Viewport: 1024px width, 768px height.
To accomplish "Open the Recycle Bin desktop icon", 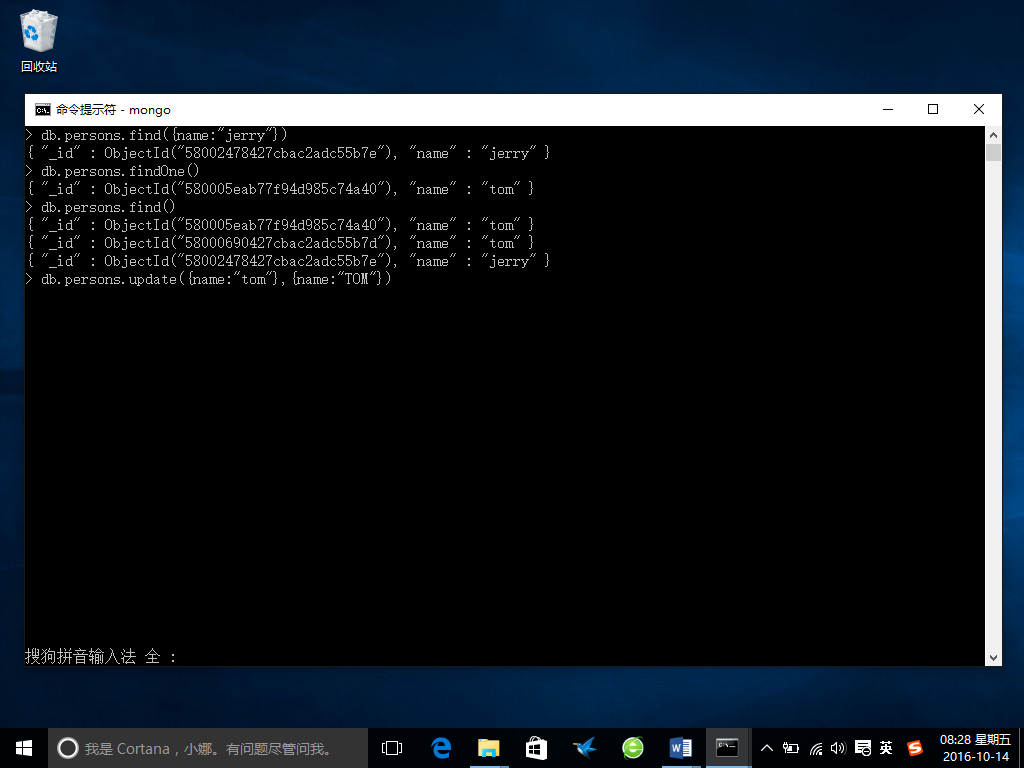I will click(39, 40).
